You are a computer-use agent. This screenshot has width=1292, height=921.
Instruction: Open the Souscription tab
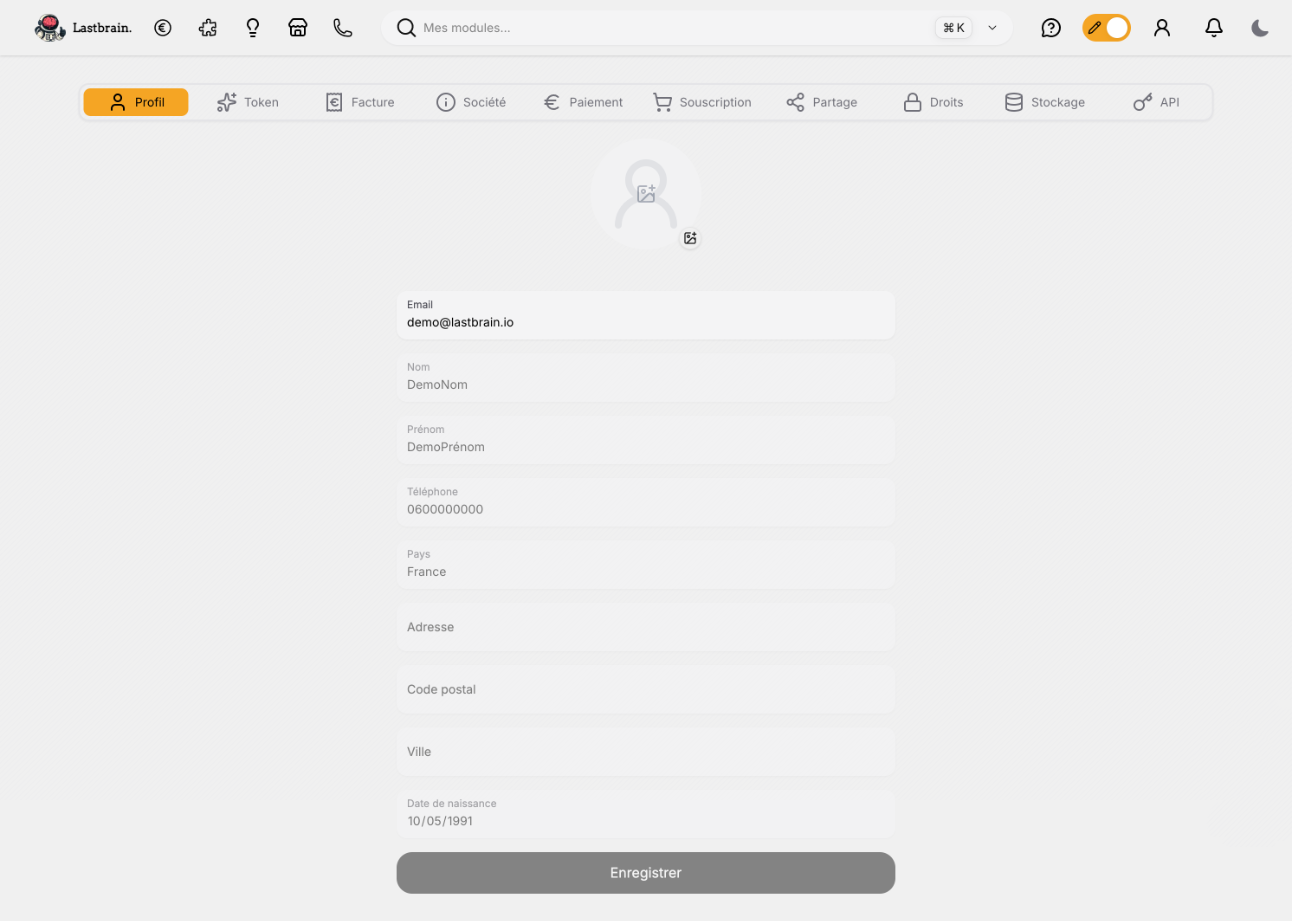click(702, 102)
